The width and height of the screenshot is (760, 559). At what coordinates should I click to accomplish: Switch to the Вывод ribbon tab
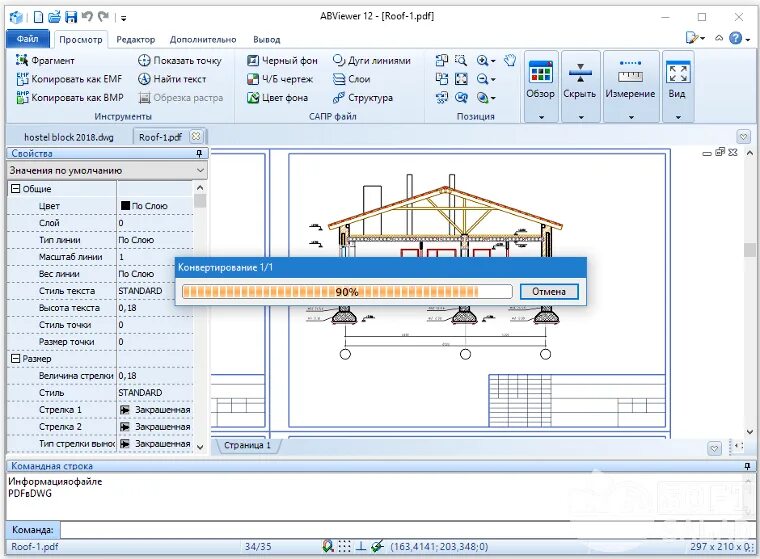click(267, 40)
